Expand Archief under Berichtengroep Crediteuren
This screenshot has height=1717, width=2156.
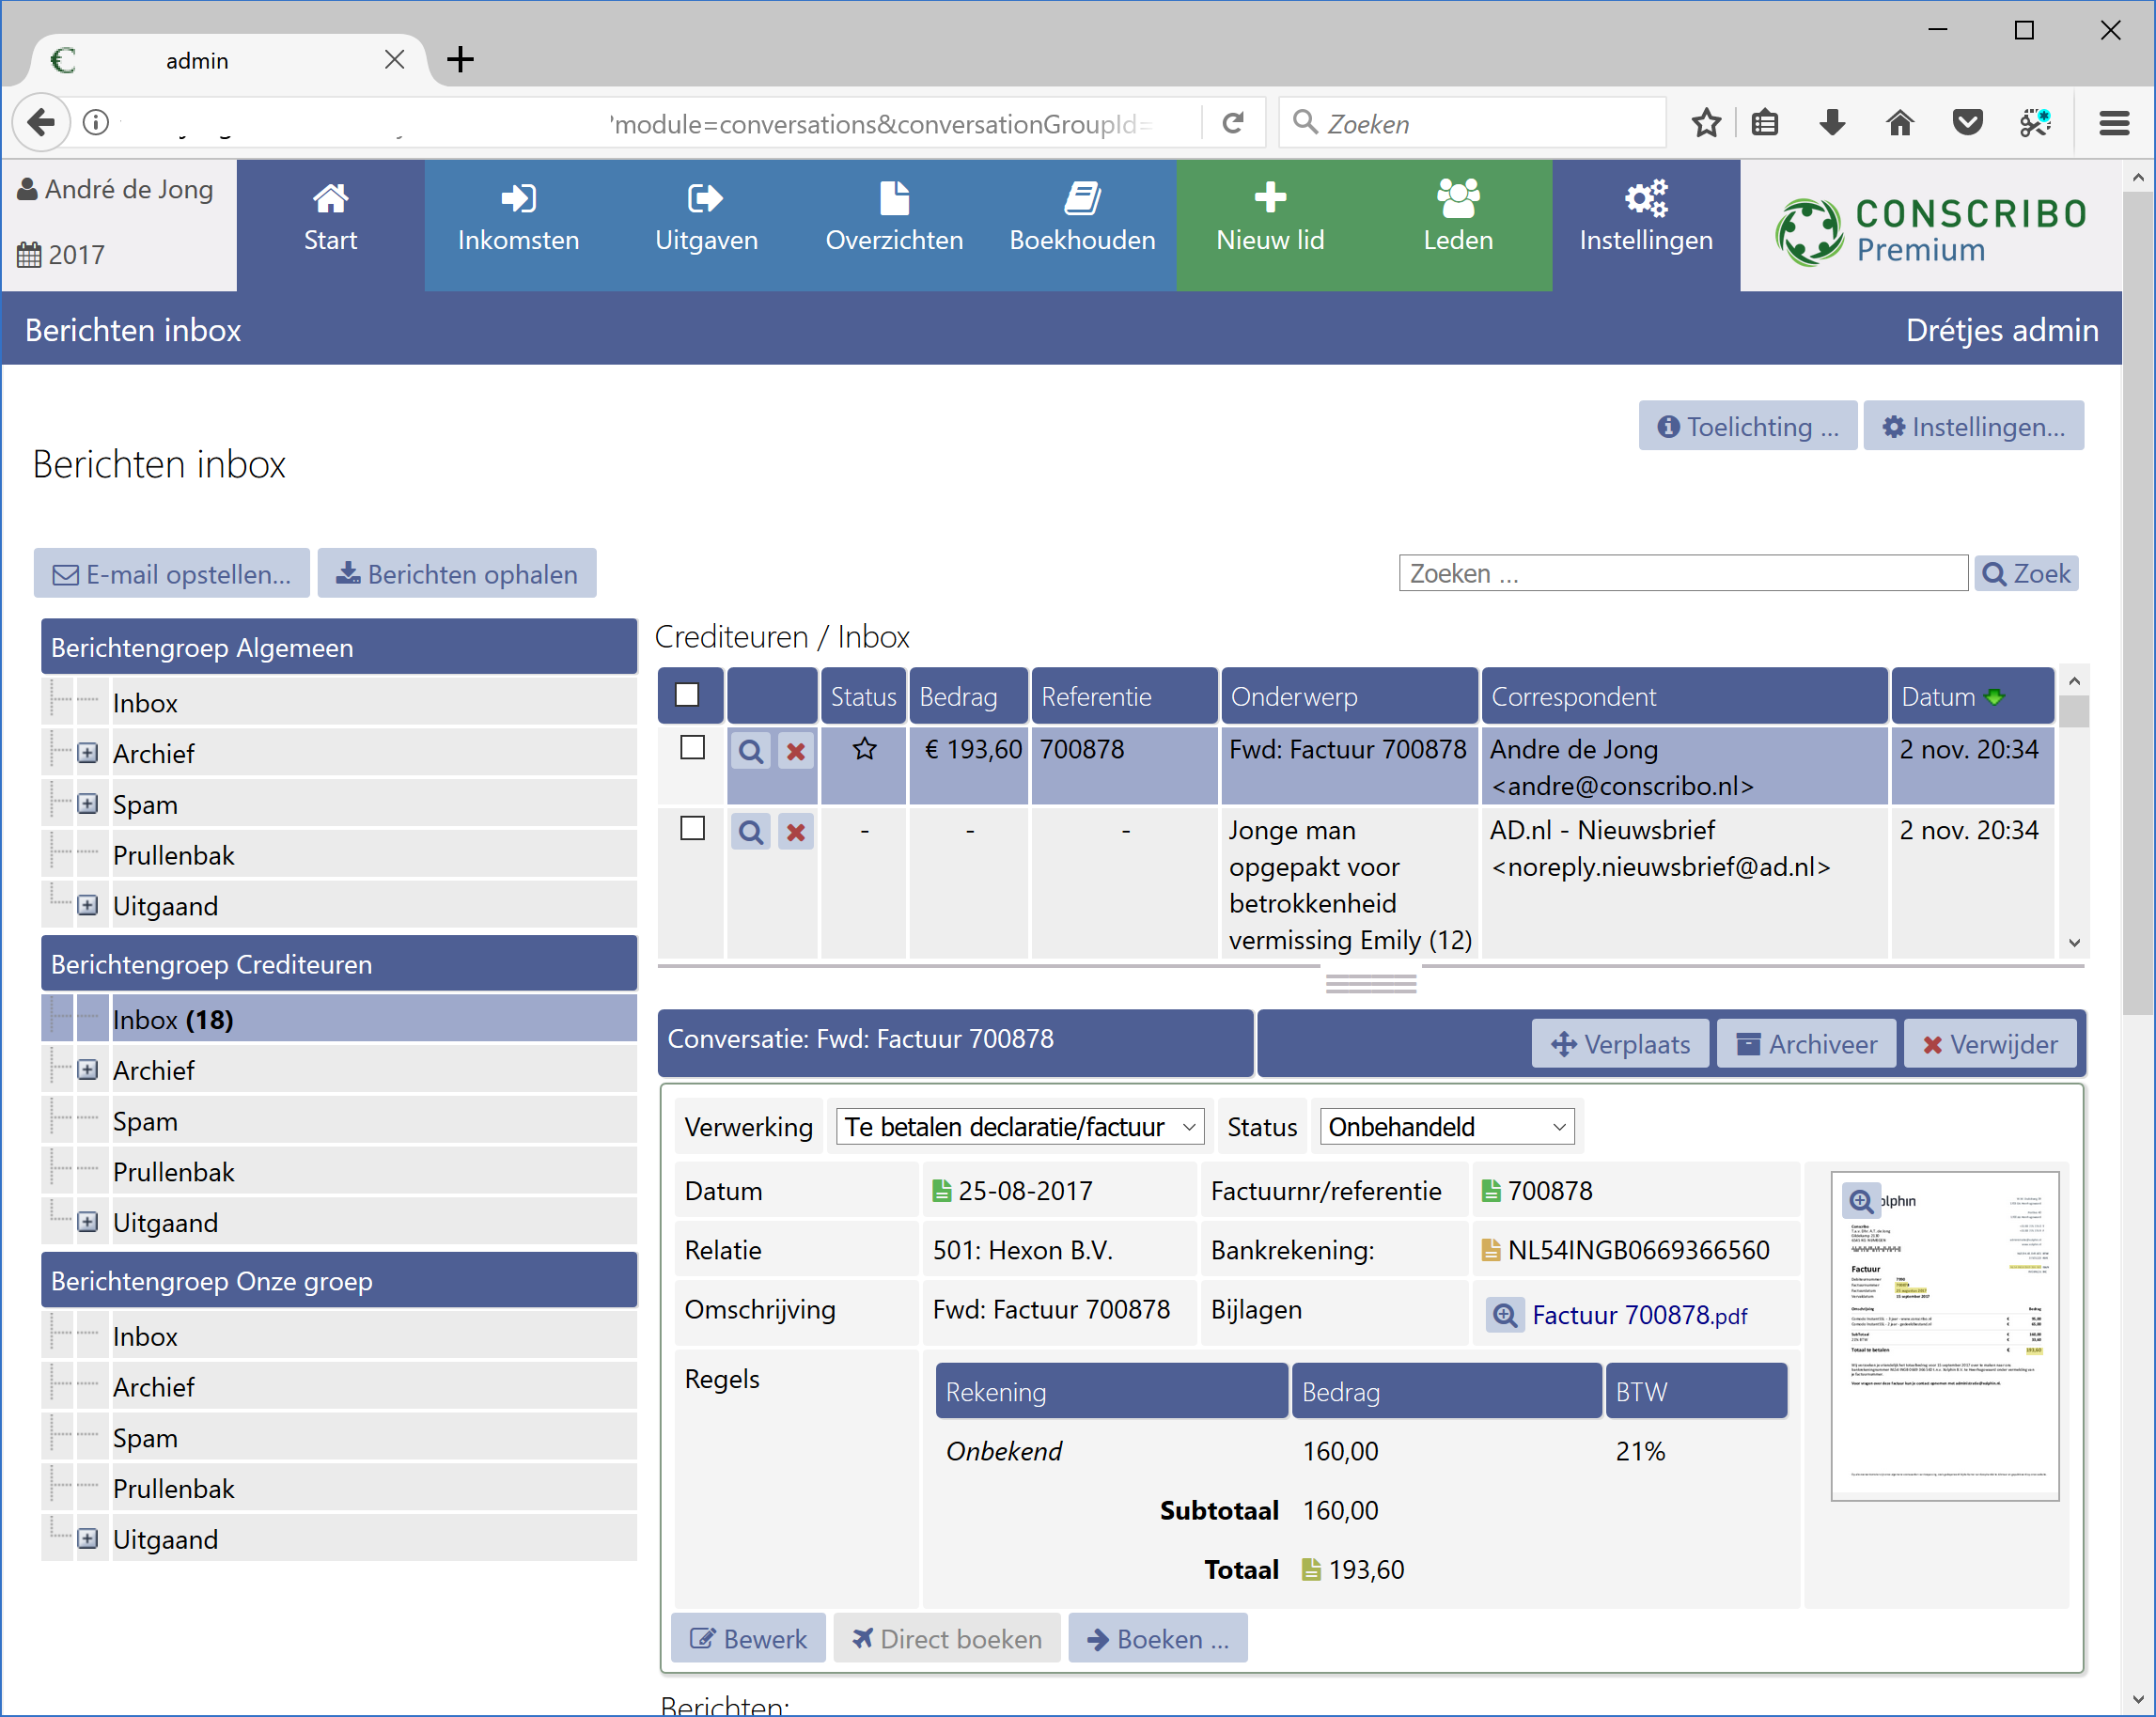click(x=88, y=1069)
